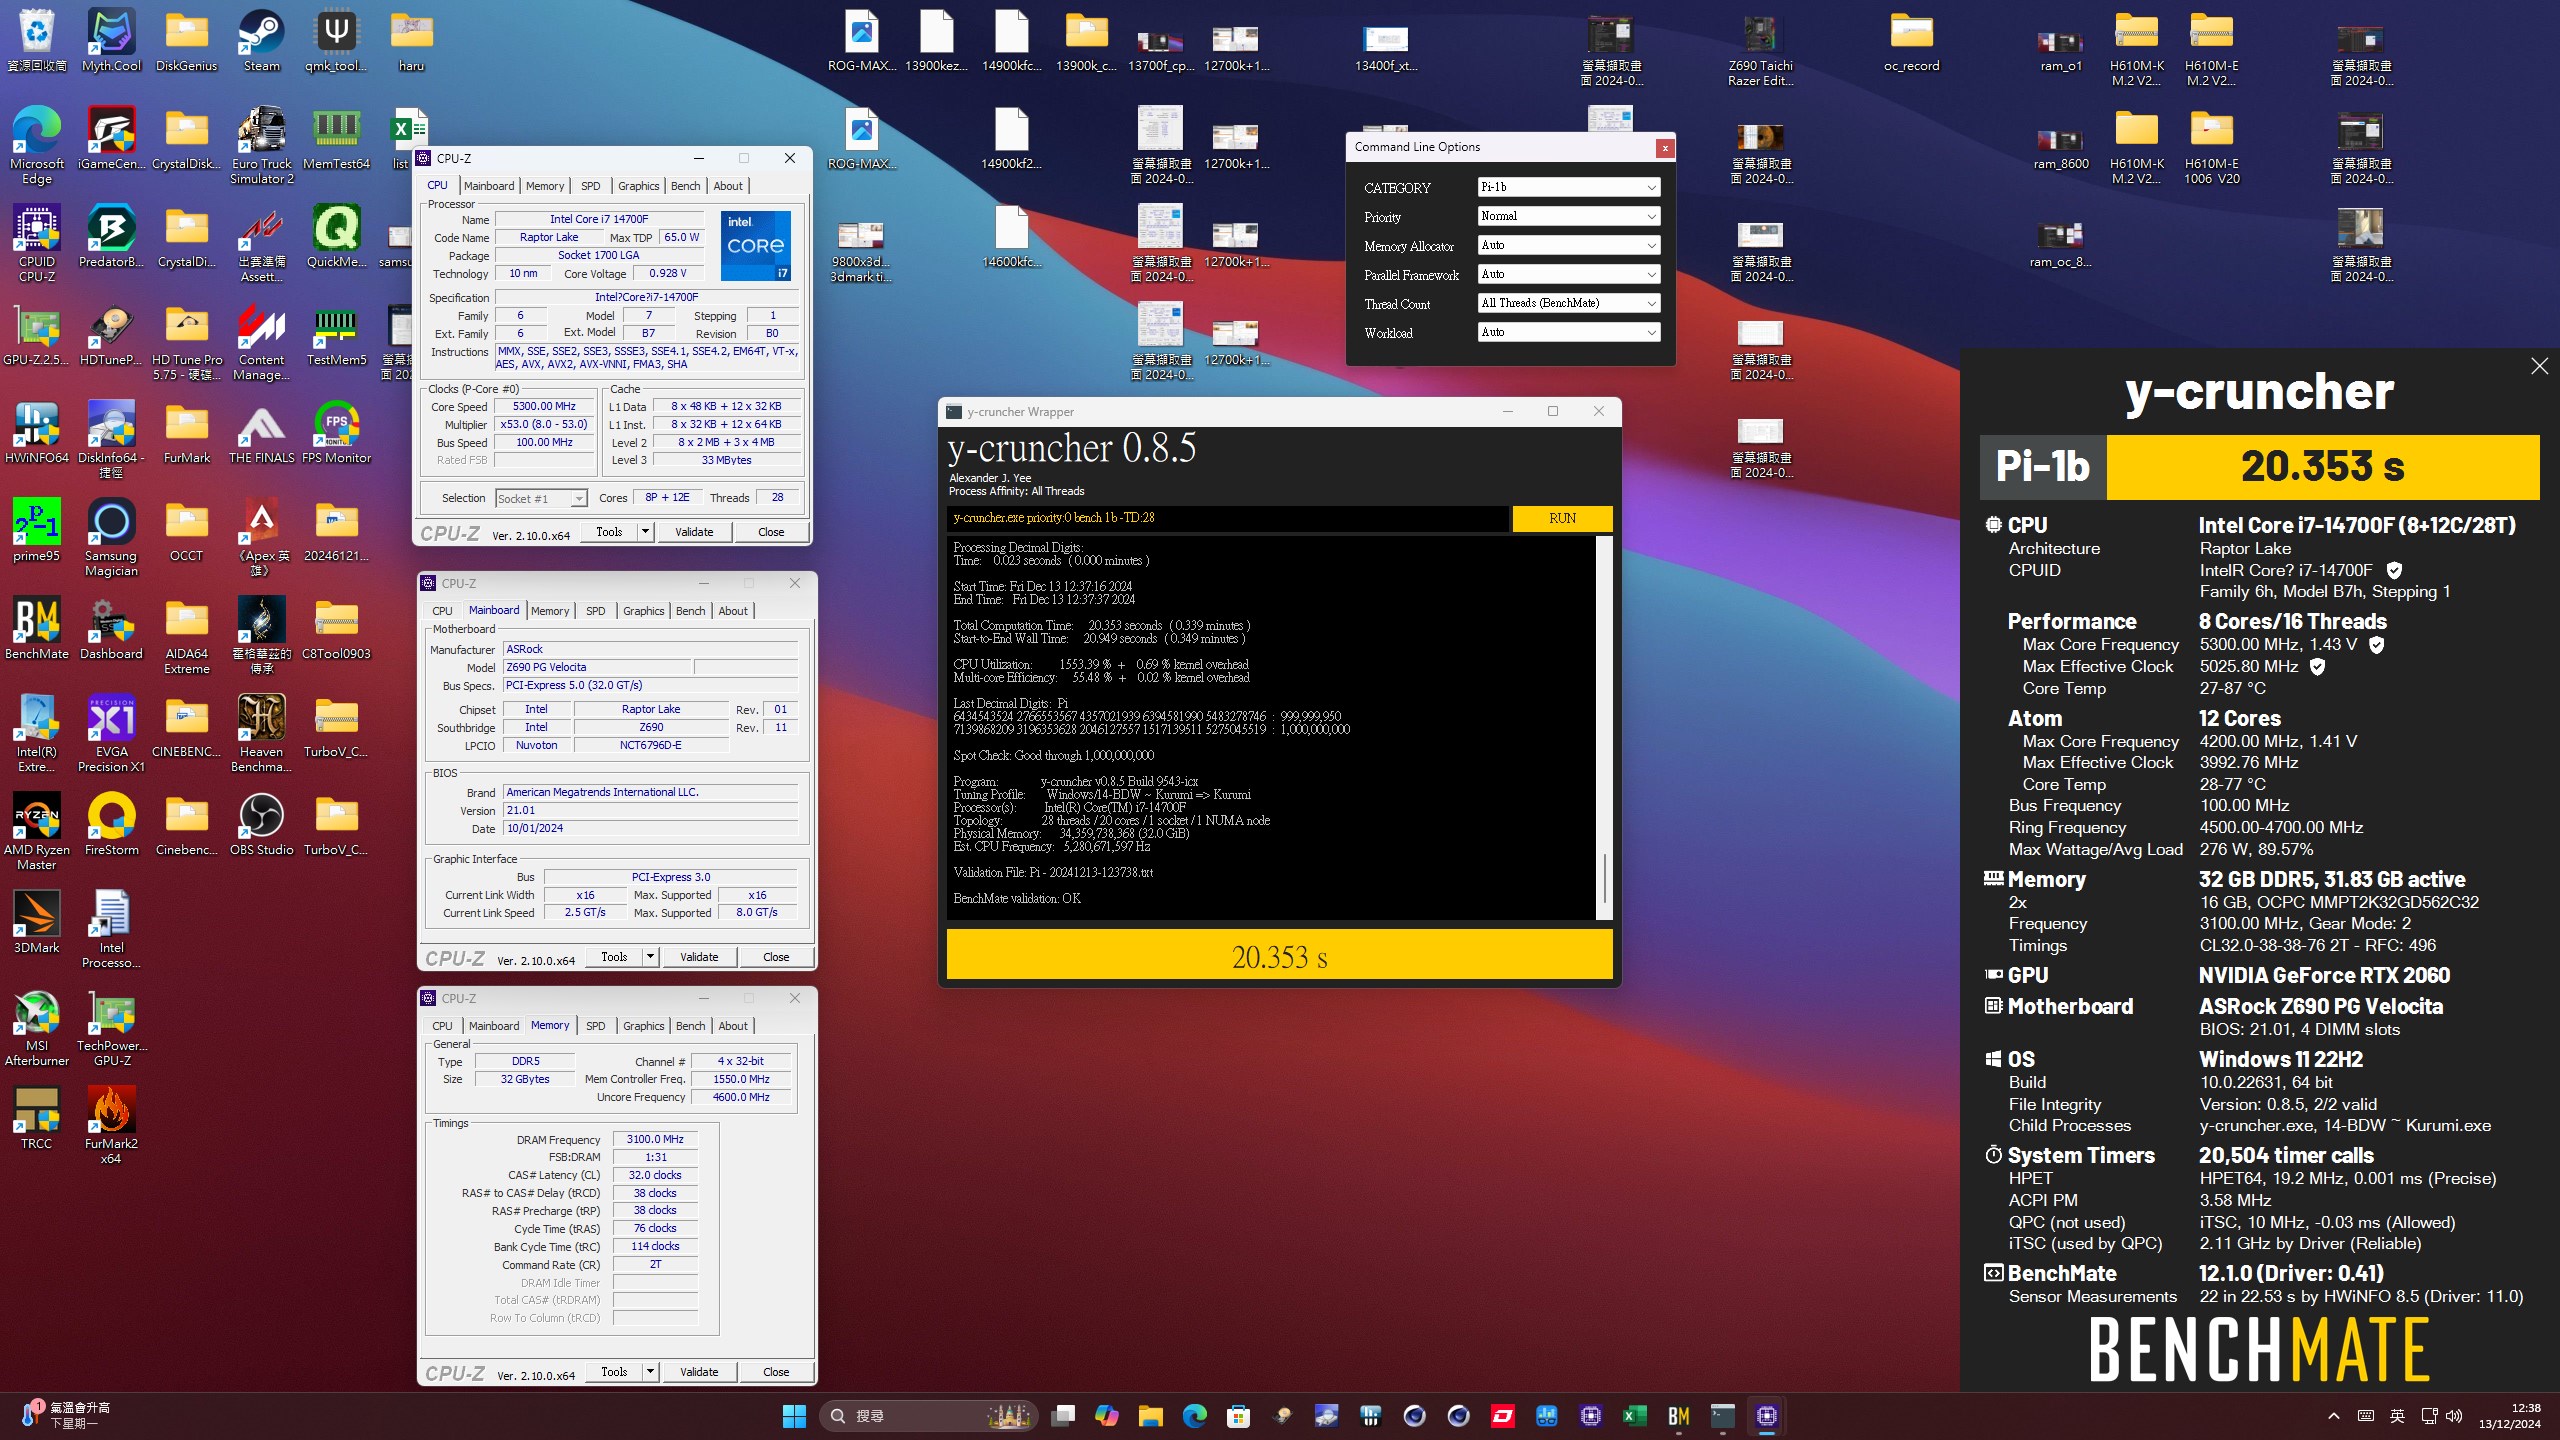
Task: Expand the CATEGORY dropdown showing Pi-1b
Action: [x=1569, y=187]
